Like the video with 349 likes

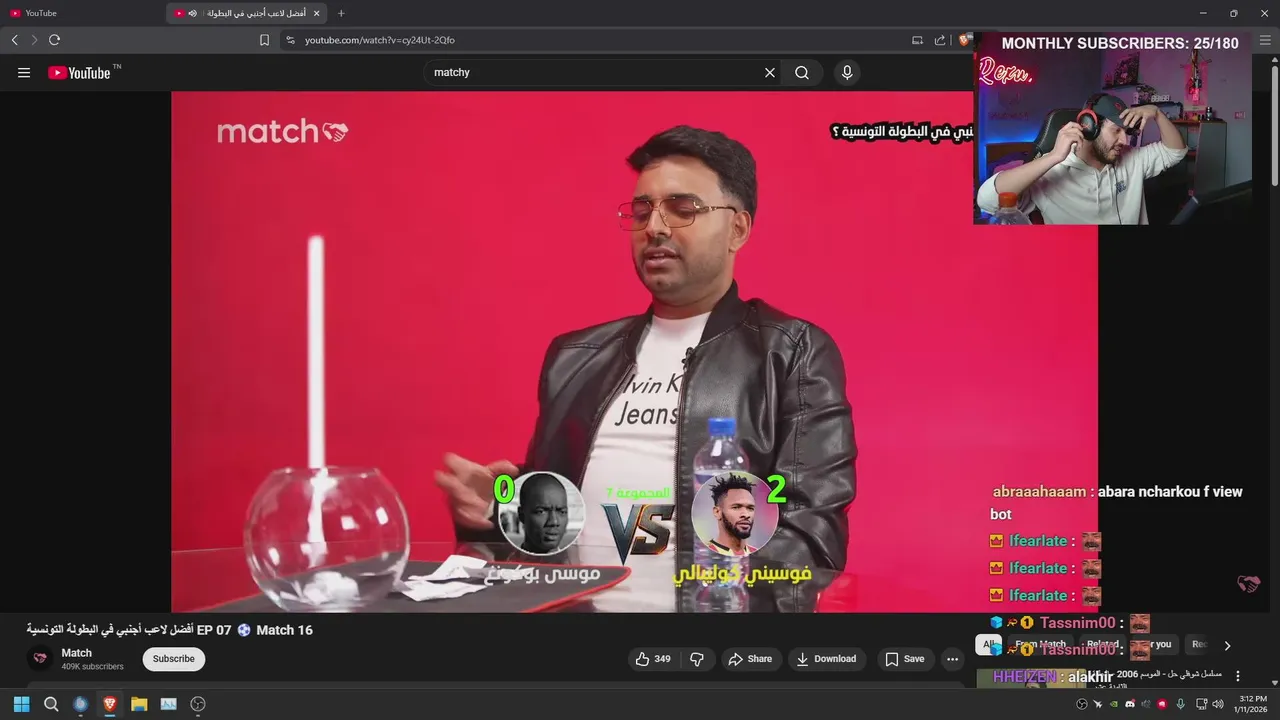click(x=652, y=659)
